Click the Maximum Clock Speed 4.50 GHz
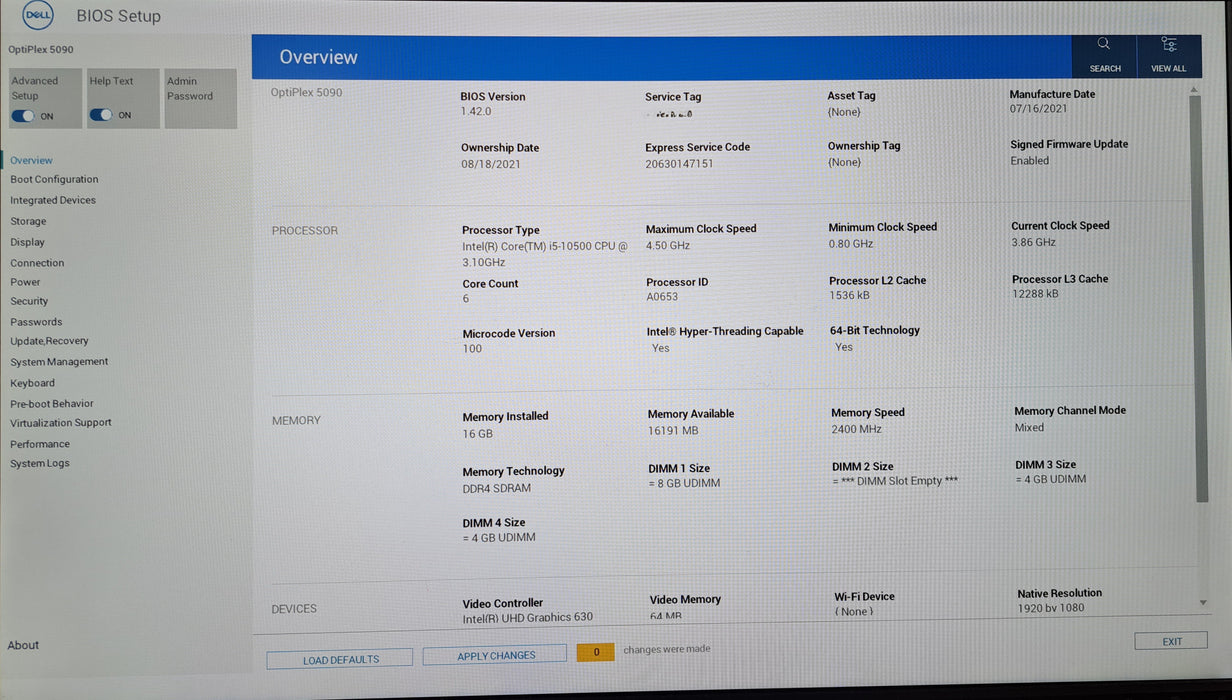 tap(668, 245)
